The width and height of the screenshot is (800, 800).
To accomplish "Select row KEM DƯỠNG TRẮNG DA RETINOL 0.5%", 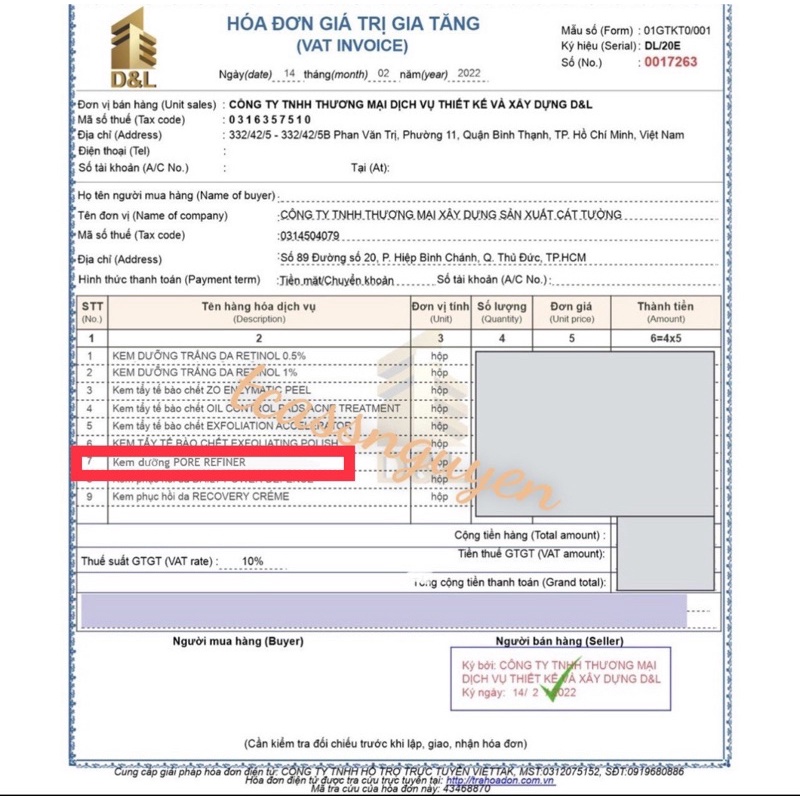I will pos(209,356).
